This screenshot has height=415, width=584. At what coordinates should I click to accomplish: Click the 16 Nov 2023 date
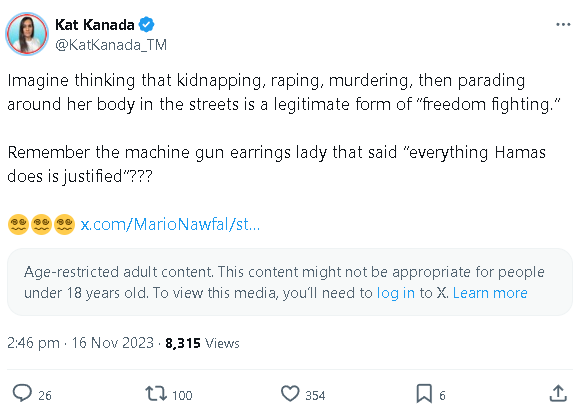point(112,343)
